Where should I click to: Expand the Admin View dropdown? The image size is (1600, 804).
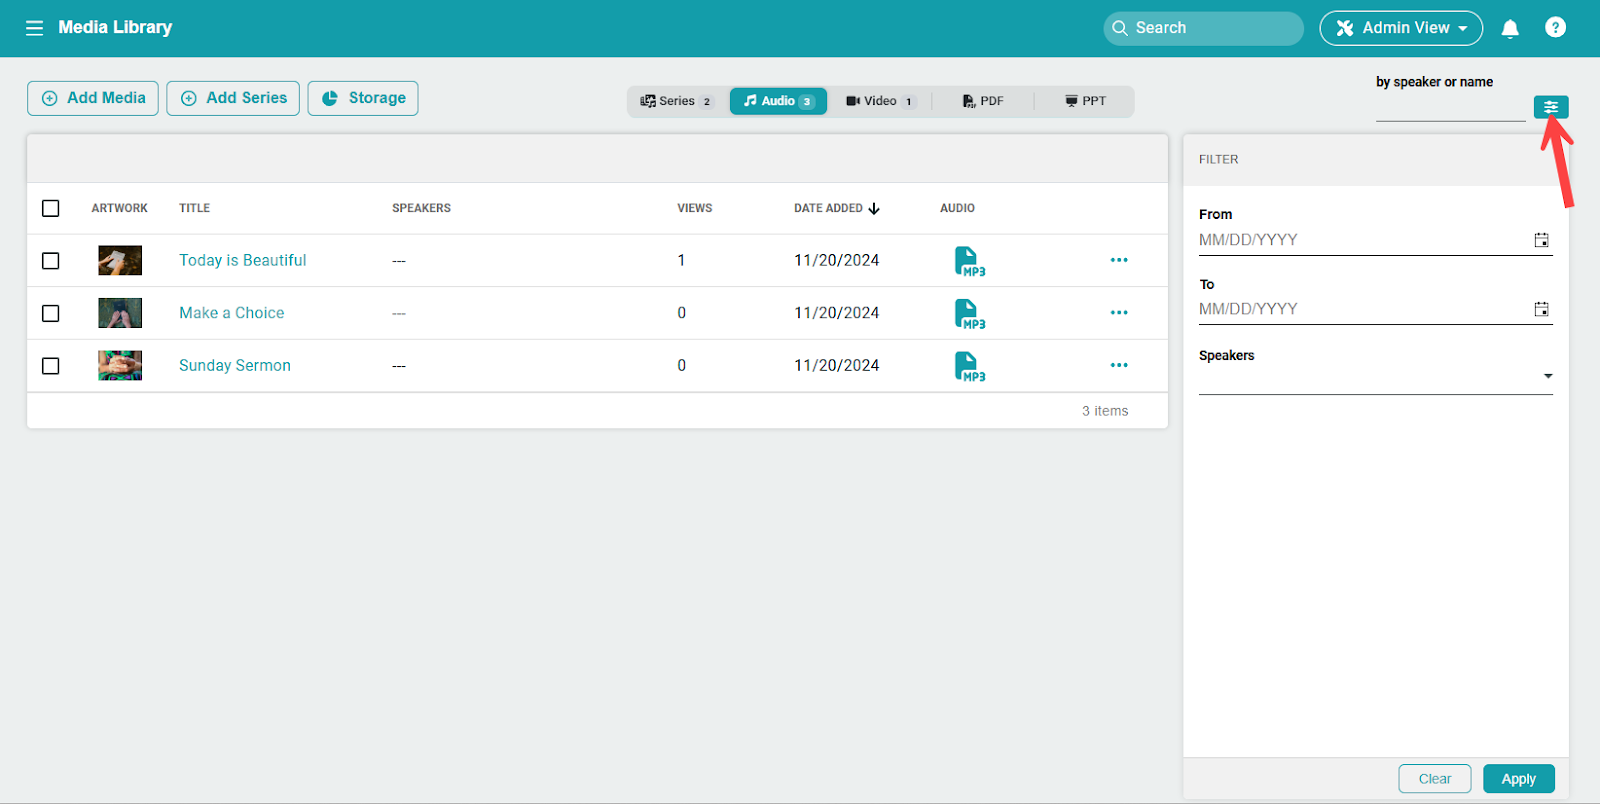[1400, 28]
